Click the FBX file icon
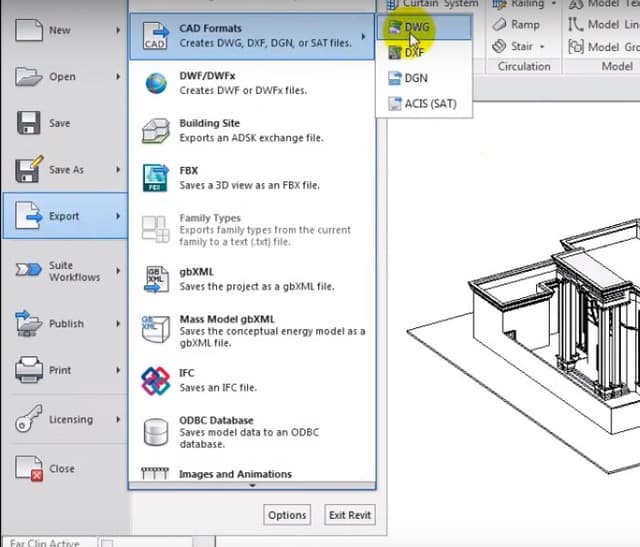Image resolution: width=640 pixels, height=547 pixels. pos(156,178)
